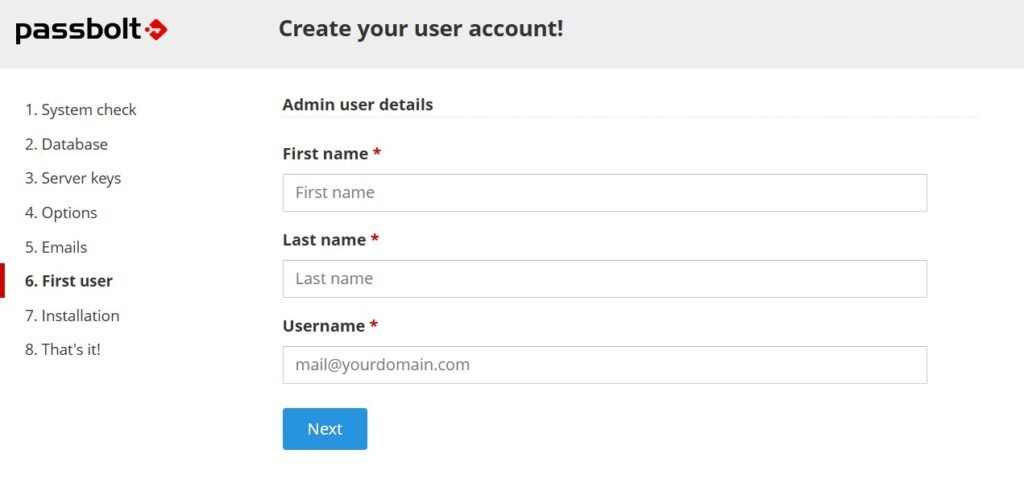Click the Admin user details heading
Screen dimensions: 1024x495
(357, 104)
